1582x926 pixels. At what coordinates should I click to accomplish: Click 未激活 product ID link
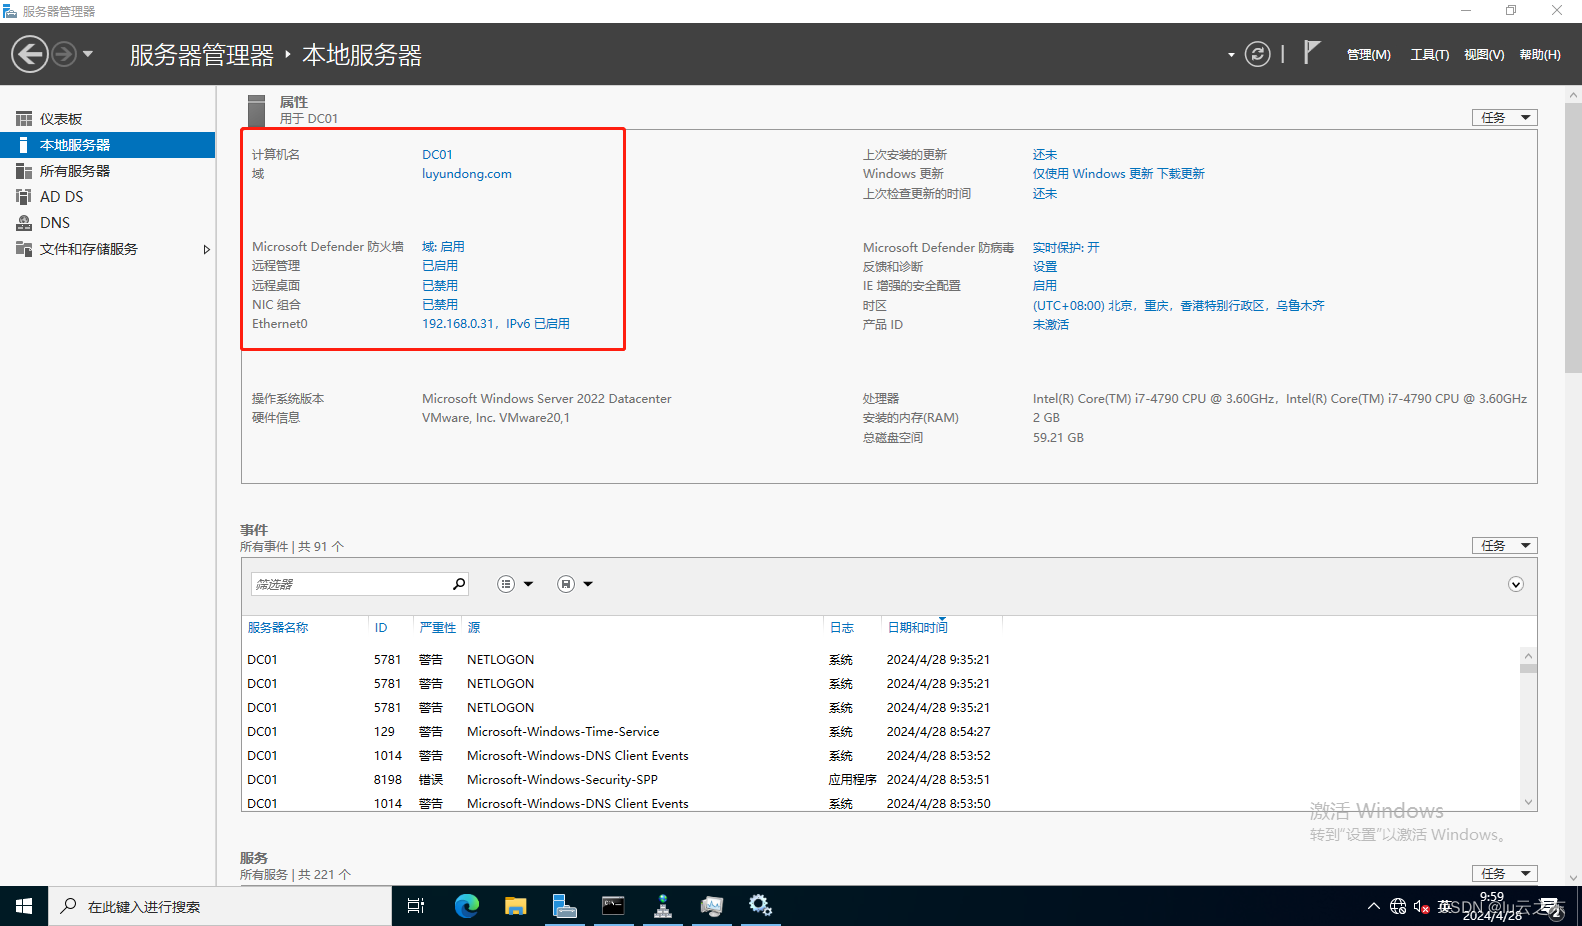pyautogui.click(x=1051, y=325)
